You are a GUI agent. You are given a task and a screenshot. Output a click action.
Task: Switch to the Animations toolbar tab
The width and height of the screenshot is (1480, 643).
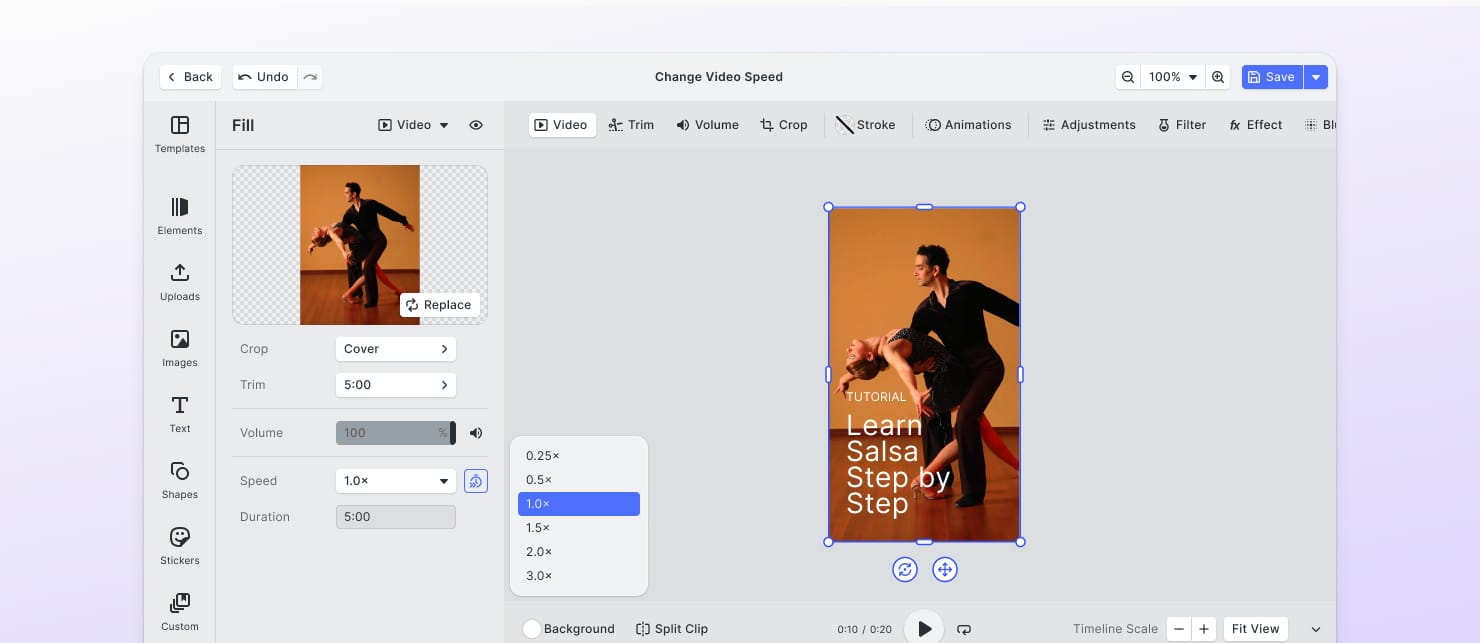click(968, 125)
